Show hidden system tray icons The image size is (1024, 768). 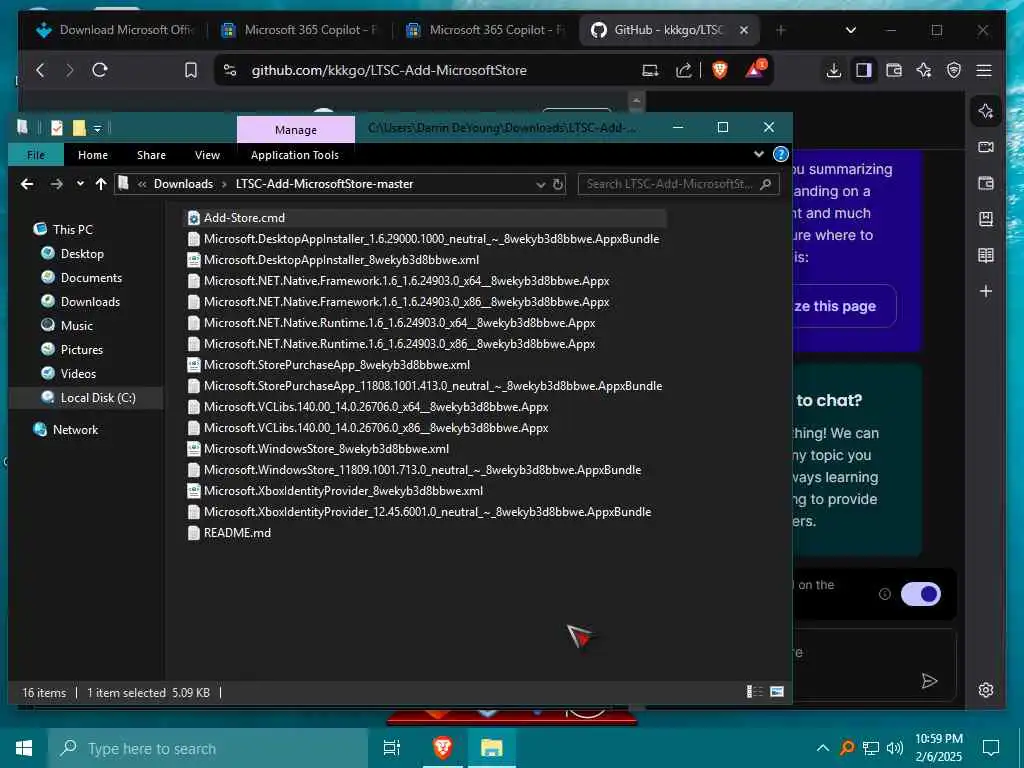823,748
